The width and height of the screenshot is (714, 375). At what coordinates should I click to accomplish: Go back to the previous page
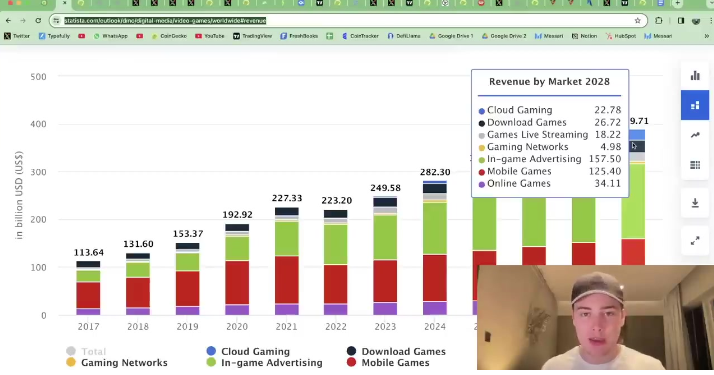(x=8, y=20)
